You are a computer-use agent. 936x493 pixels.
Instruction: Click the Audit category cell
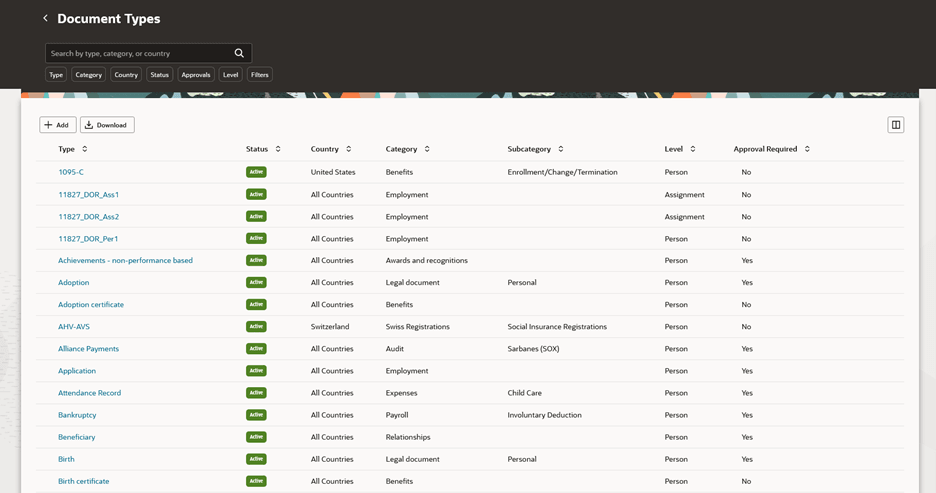395,349
